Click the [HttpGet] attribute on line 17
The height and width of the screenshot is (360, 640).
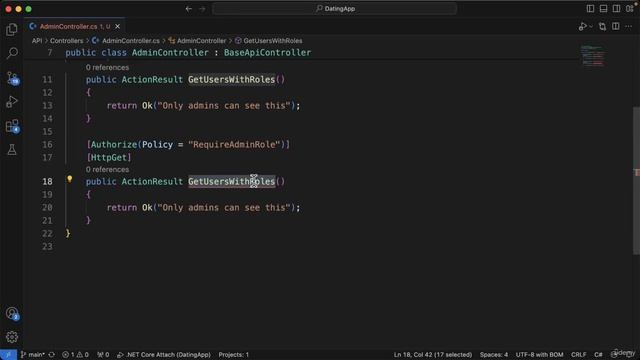tap(109, 158)
